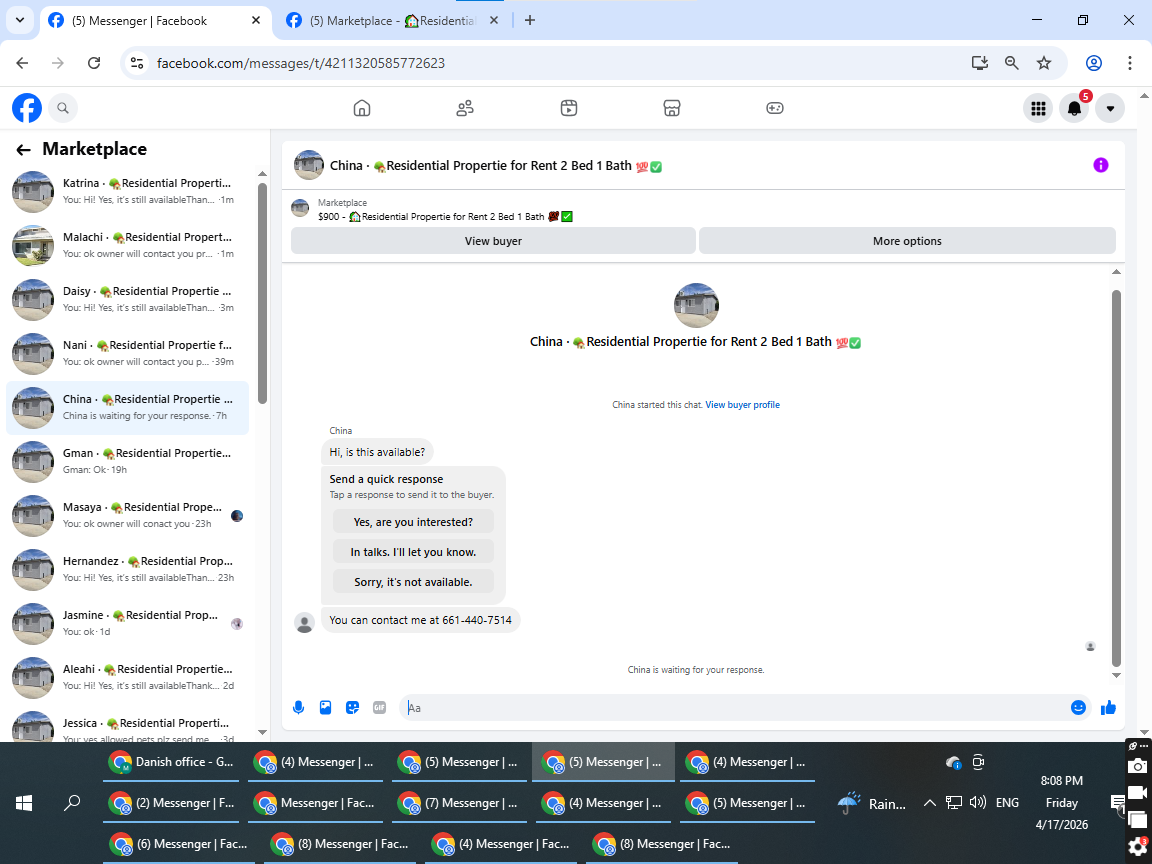Choose a sticker with the sticker icon

tap(353, 708)
